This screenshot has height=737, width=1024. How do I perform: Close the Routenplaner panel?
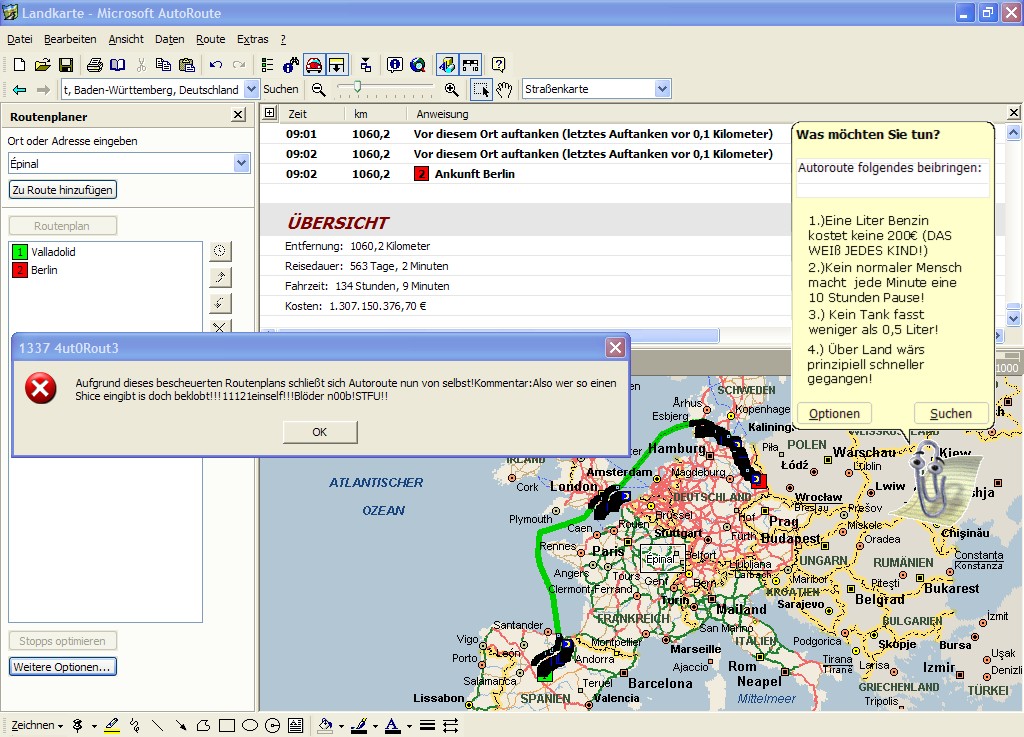coord(238,116)
